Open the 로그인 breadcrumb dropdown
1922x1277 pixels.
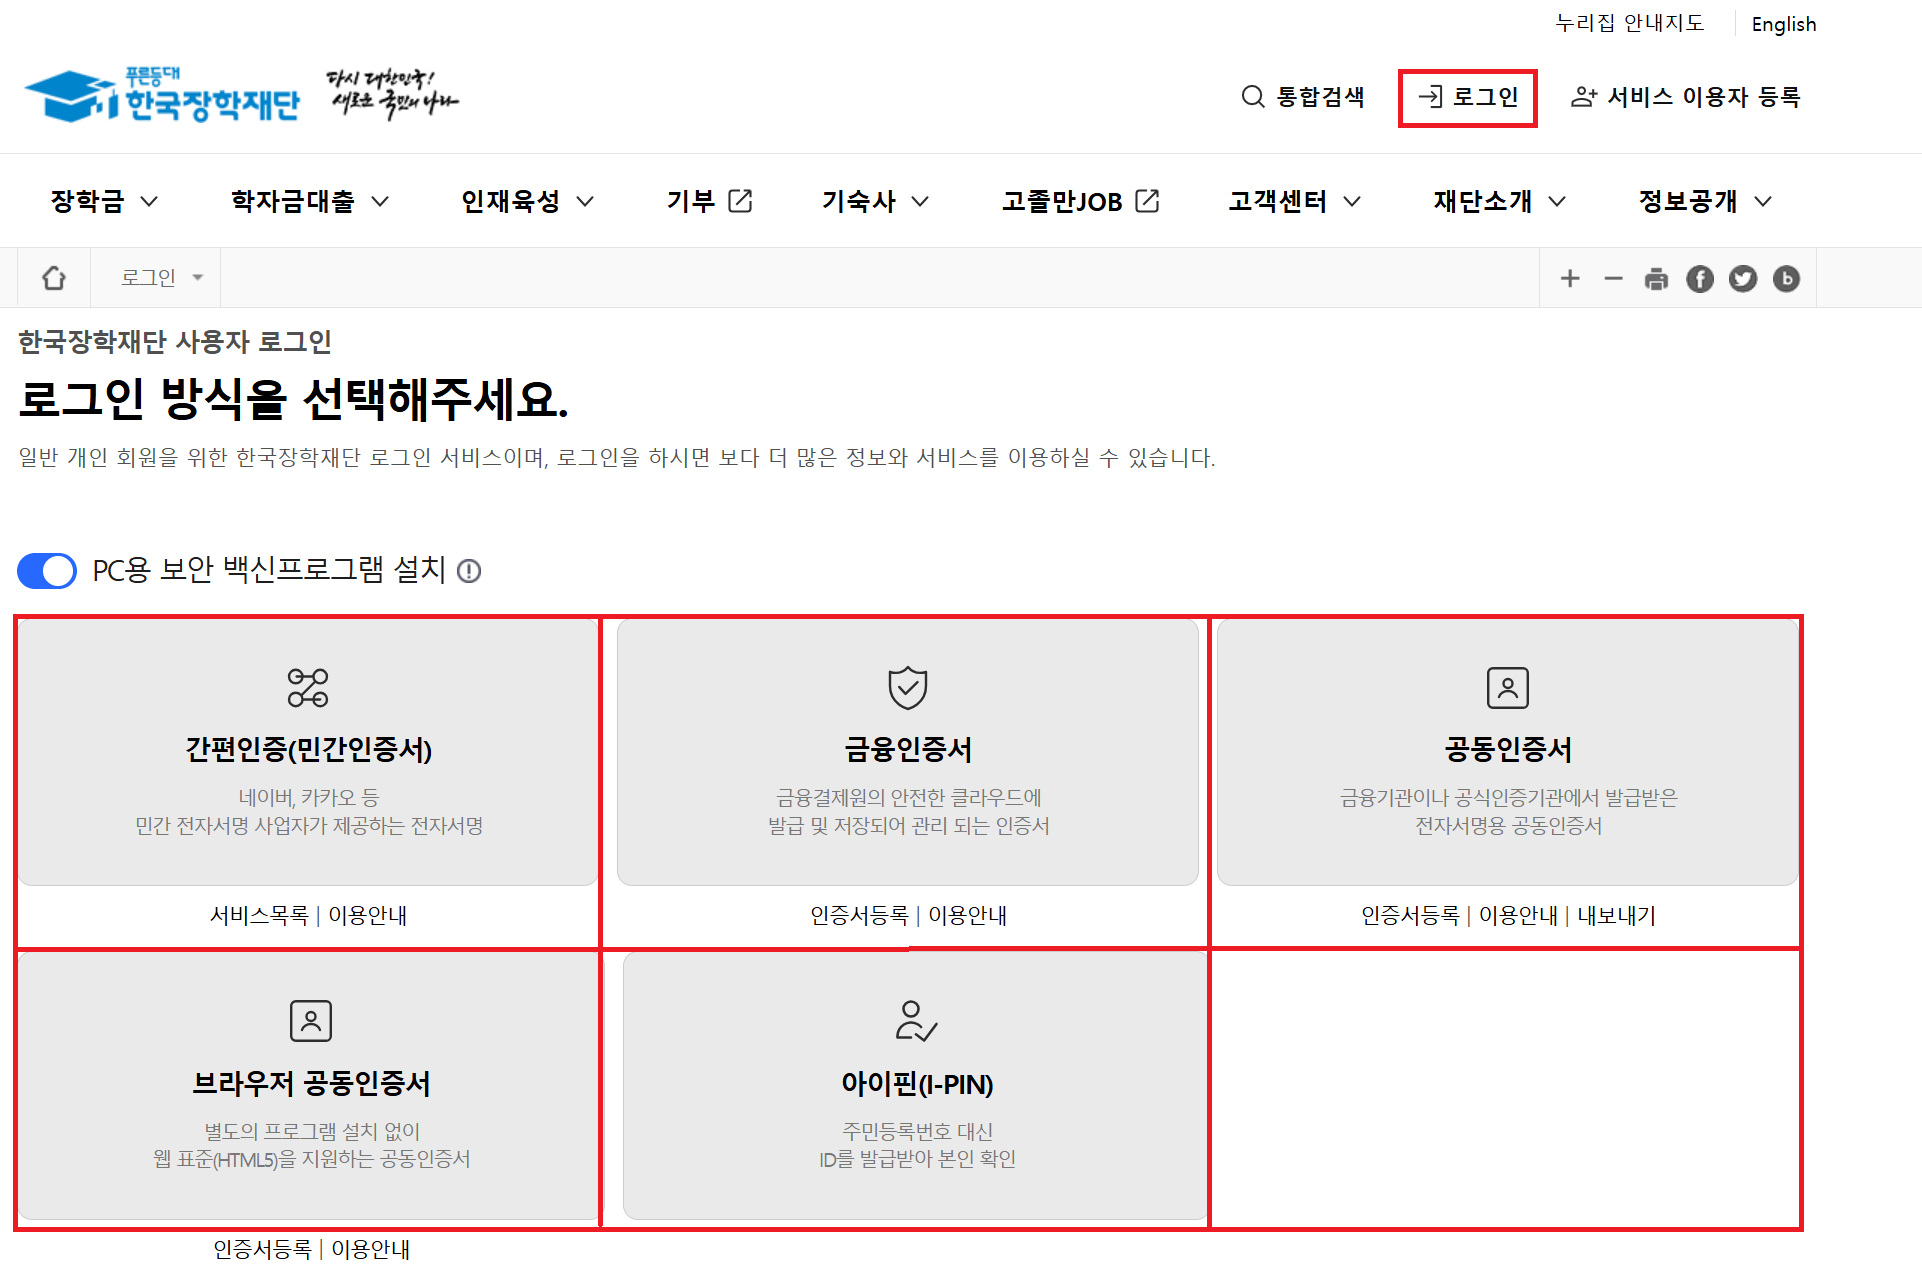(162, 278)
